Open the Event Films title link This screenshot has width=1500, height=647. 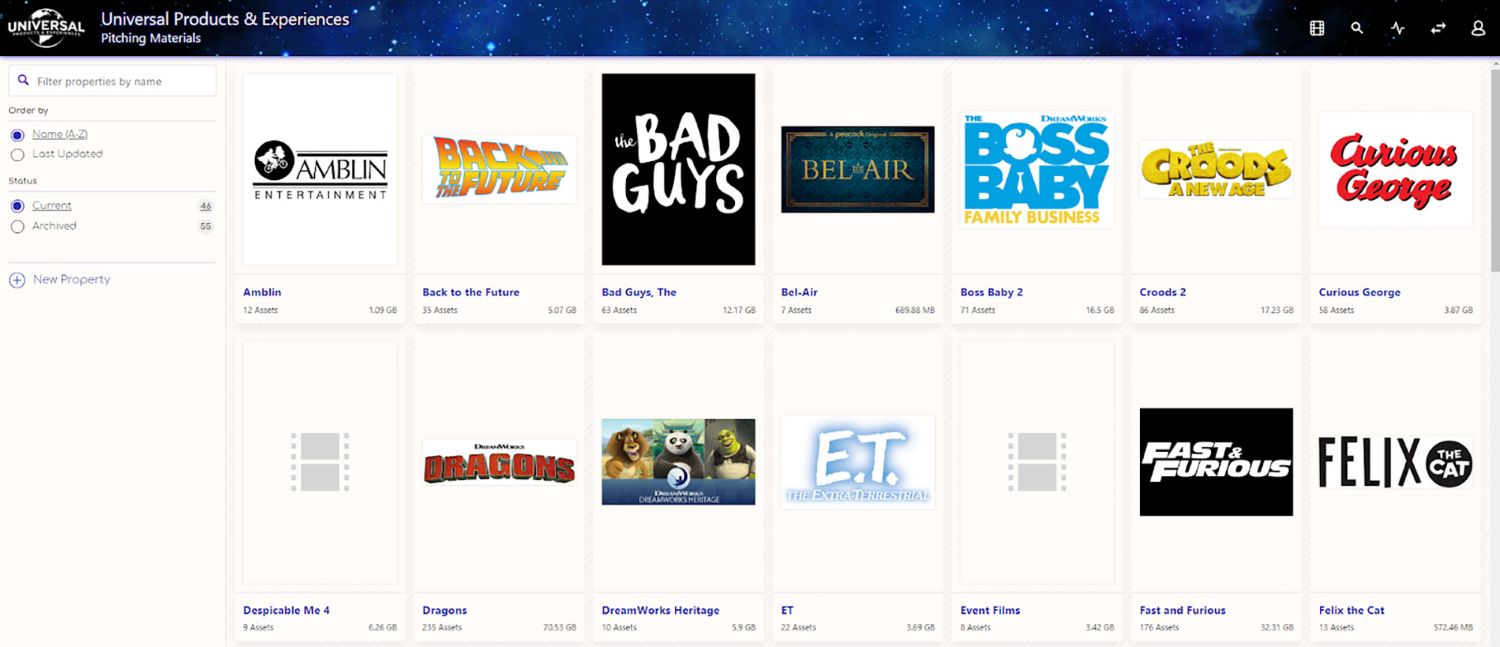pyautogui.click(x=990, y=610)
